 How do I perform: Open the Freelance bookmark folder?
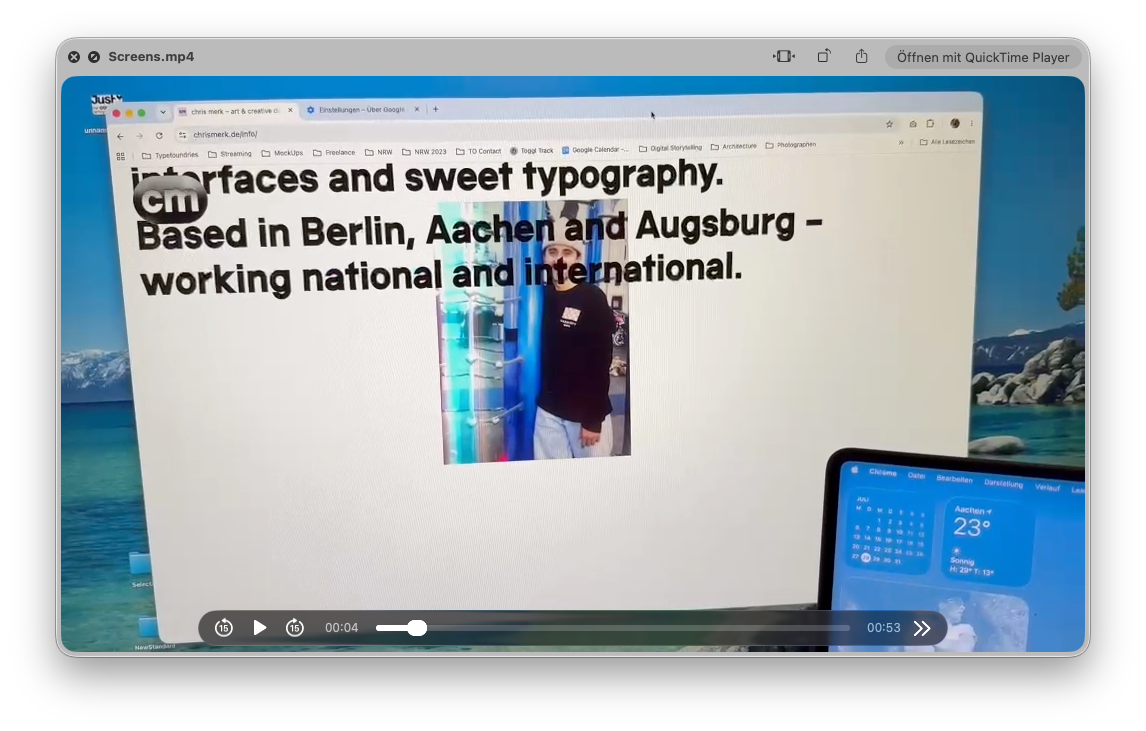334,153
